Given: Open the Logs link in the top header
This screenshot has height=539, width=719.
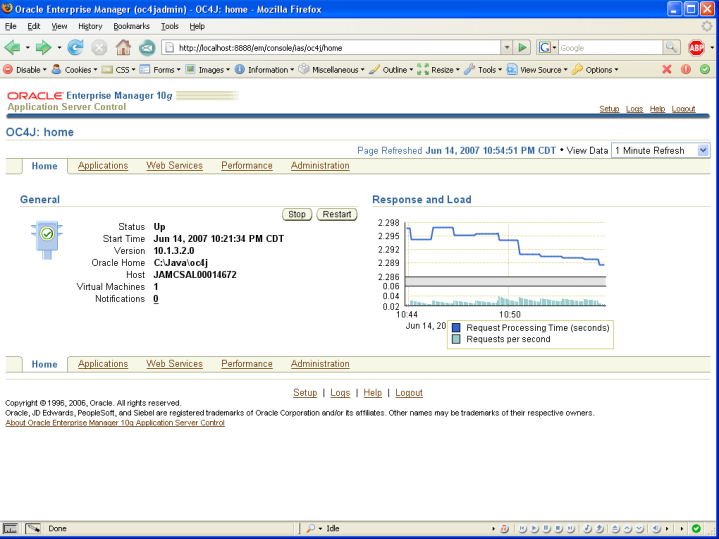Looking at the screenshot, I should coord(634,109).
